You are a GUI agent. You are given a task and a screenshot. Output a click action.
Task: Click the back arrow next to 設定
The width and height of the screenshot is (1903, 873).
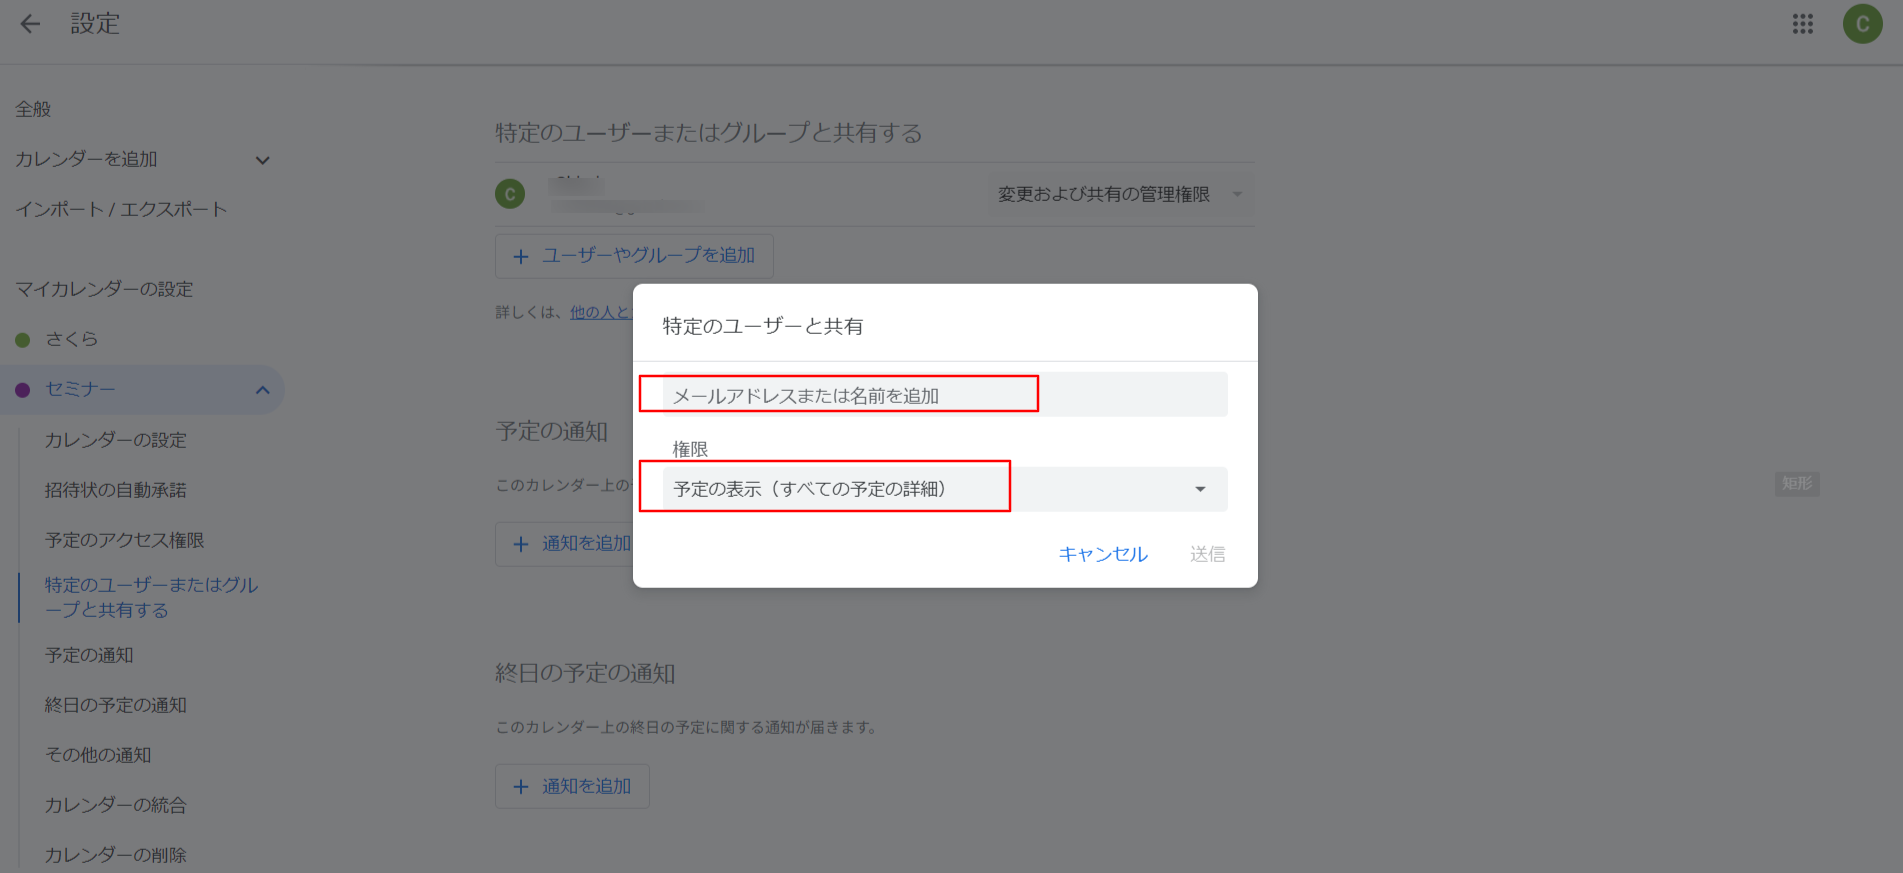pyautogui.click(x=30, y=24)
